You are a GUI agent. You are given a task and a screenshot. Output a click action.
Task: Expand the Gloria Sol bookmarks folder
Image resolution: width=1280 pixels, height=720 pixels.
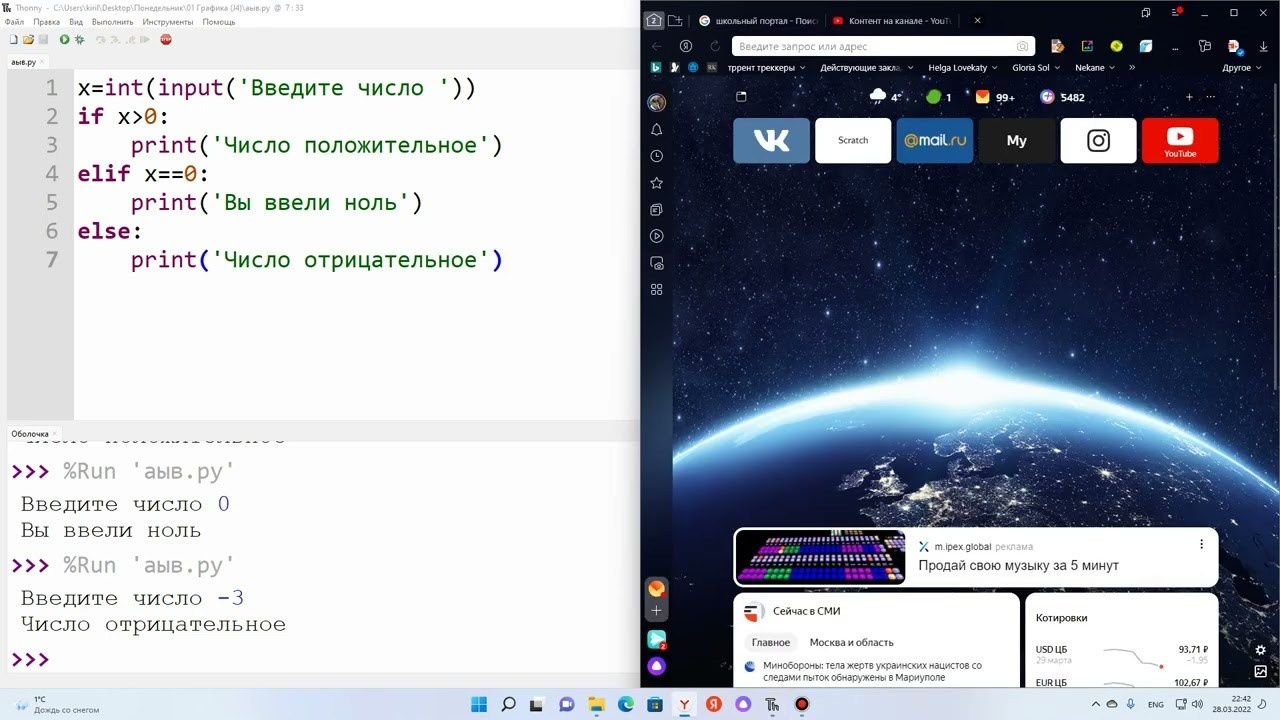click(x=1035, y=68)
